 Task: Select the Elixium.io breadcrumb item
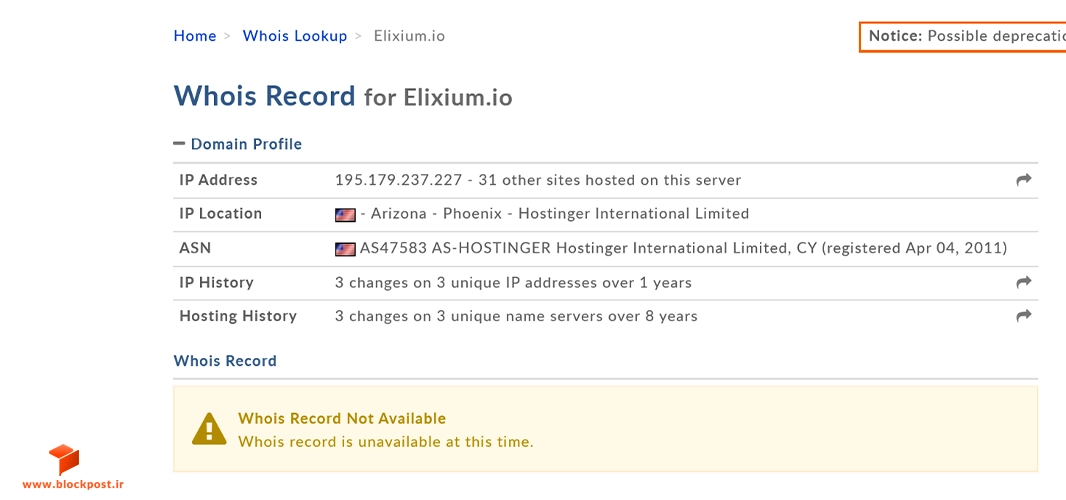pyautogui.click(x=409, y=36)
